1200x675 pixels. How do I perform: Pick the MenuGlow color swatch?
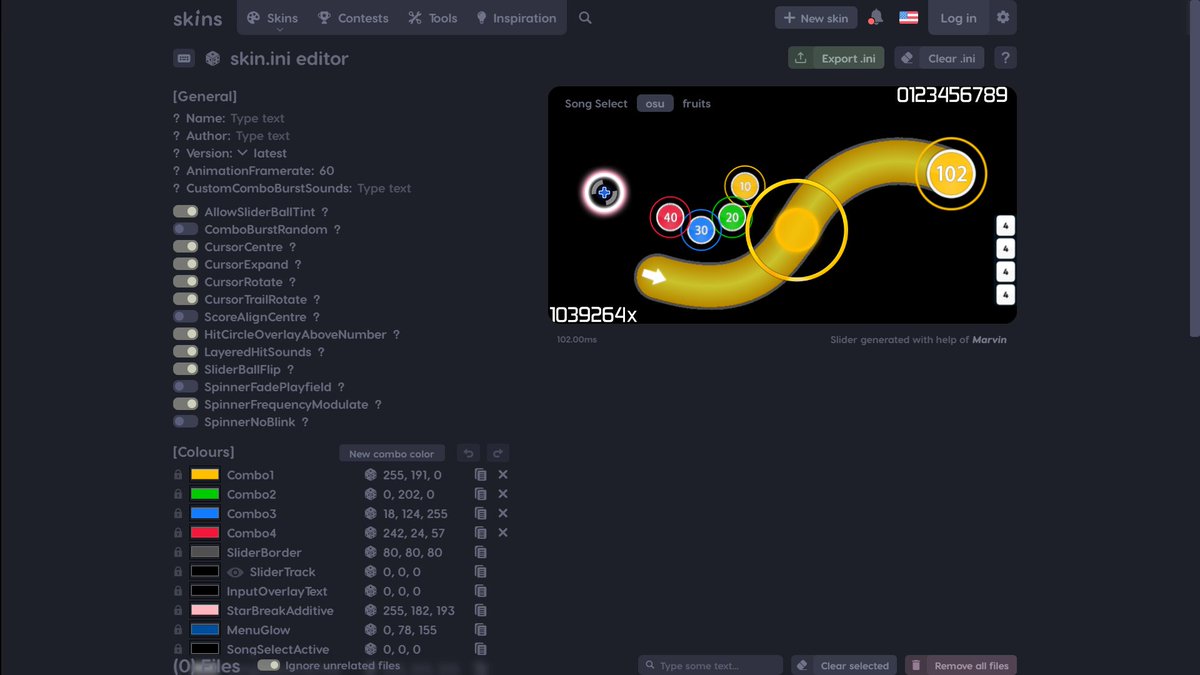click(x=203, y=630)
